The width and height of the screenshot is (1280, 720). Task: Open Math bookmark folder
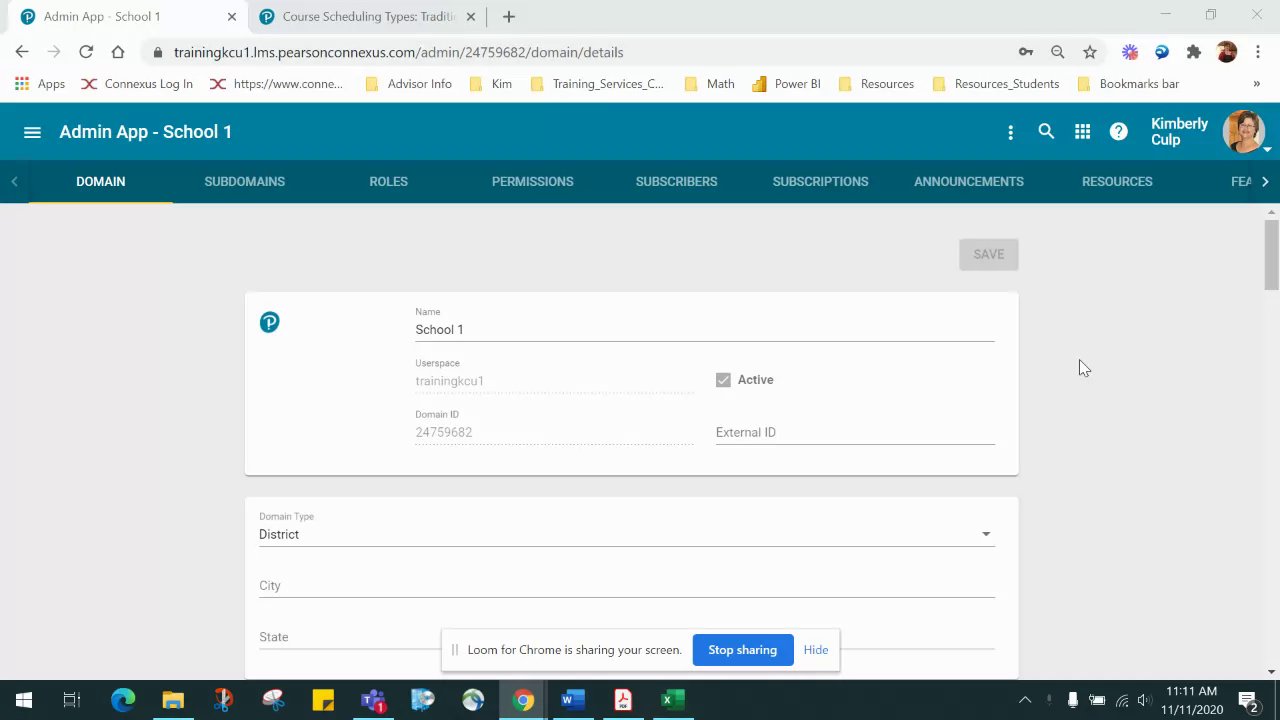coord(709,84)
